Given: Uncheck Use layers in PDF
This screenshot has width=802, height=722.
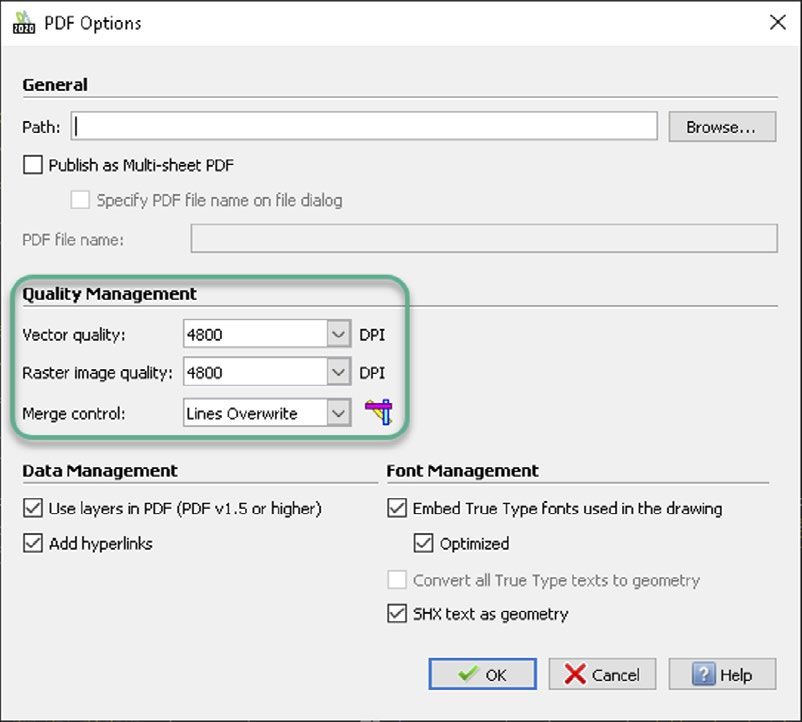Looking at the screenshot, I should [33, 508].
